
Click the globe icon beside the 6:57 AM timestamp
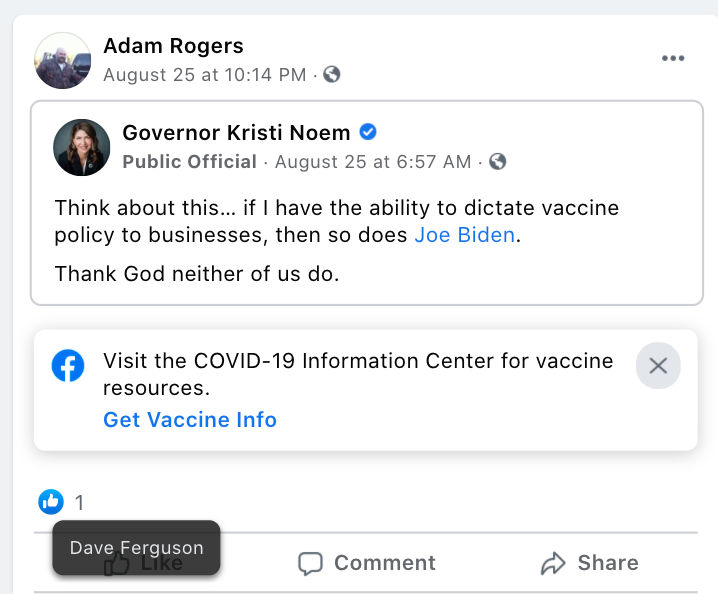[497, 162]
